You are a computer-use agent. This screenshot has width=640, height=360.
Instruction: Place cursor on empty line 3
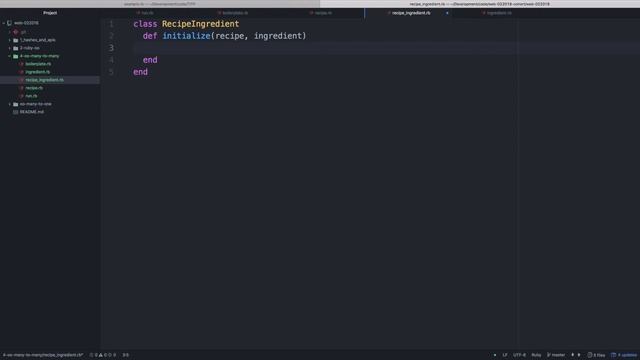pyautogui.click(x=386, y=48)
